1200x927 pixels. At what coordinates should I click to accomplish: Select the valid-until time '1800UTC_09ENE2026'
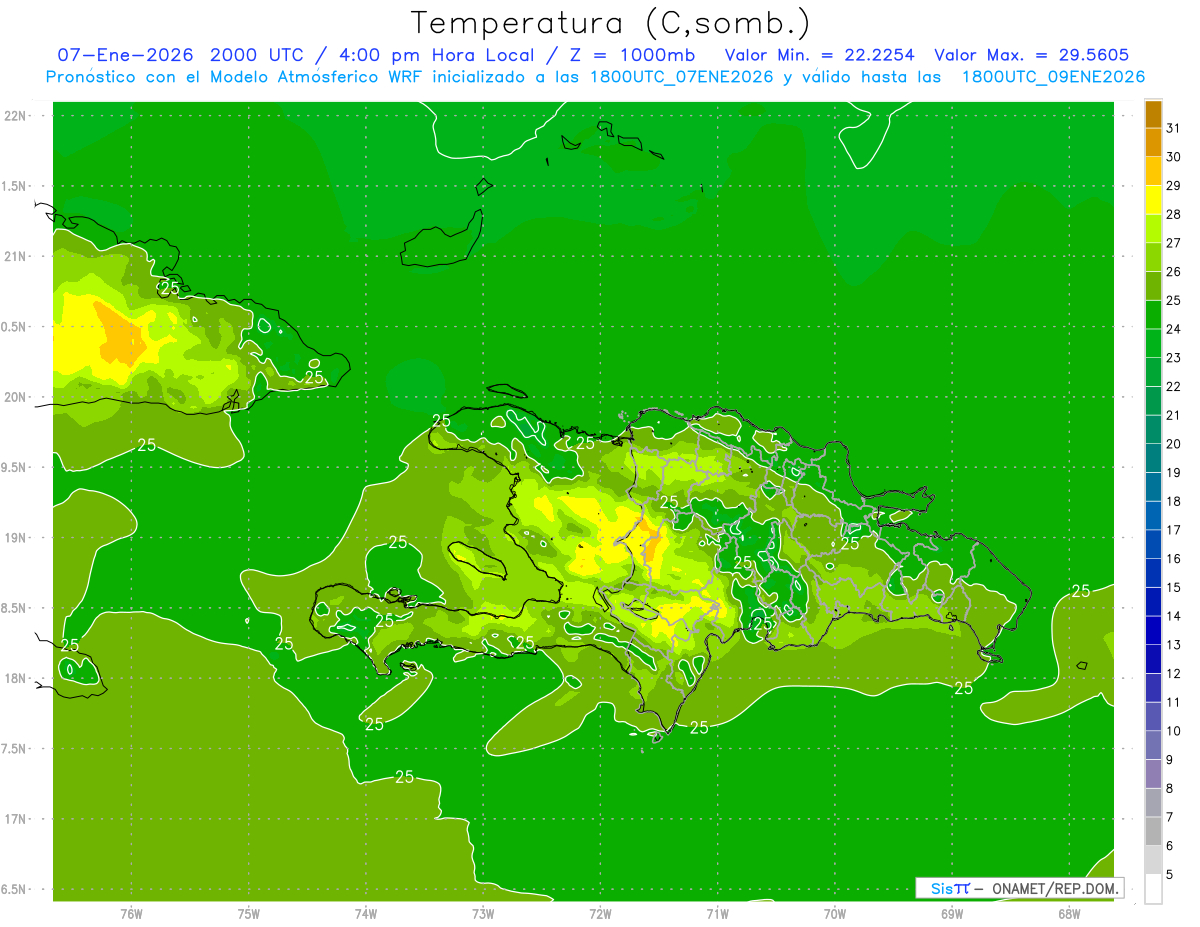(x=1054, y=77)
